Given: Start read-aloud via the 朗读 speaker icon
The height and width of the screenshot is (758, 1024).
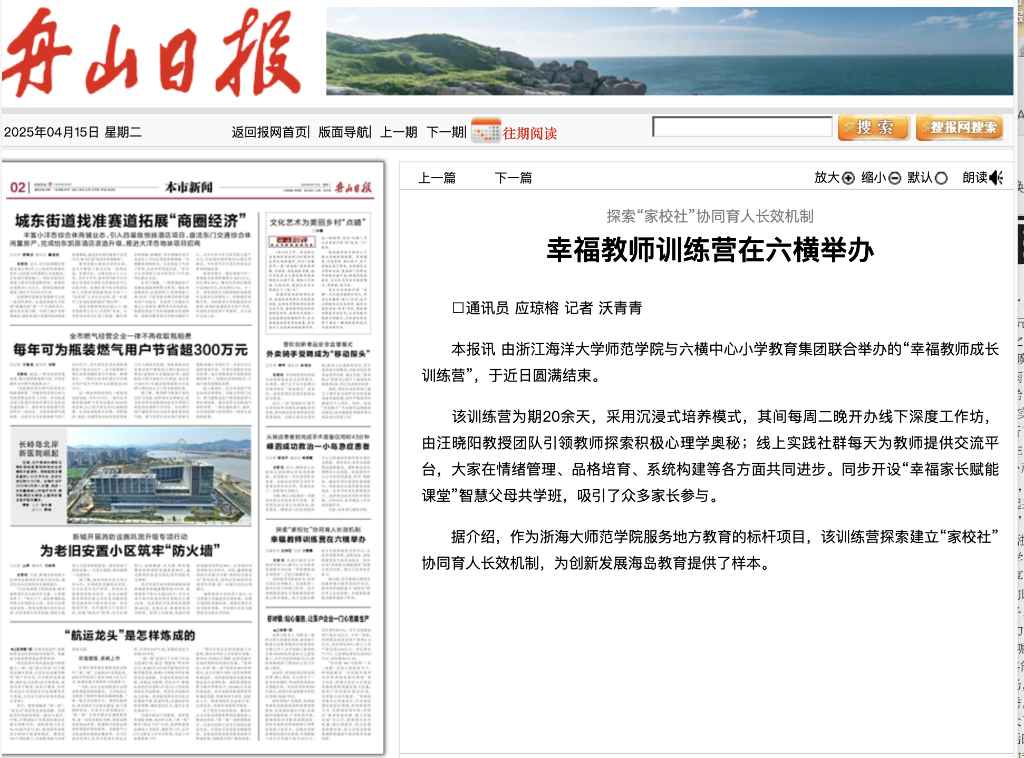Looking at the screenshot, I should [x=993, y=176].
